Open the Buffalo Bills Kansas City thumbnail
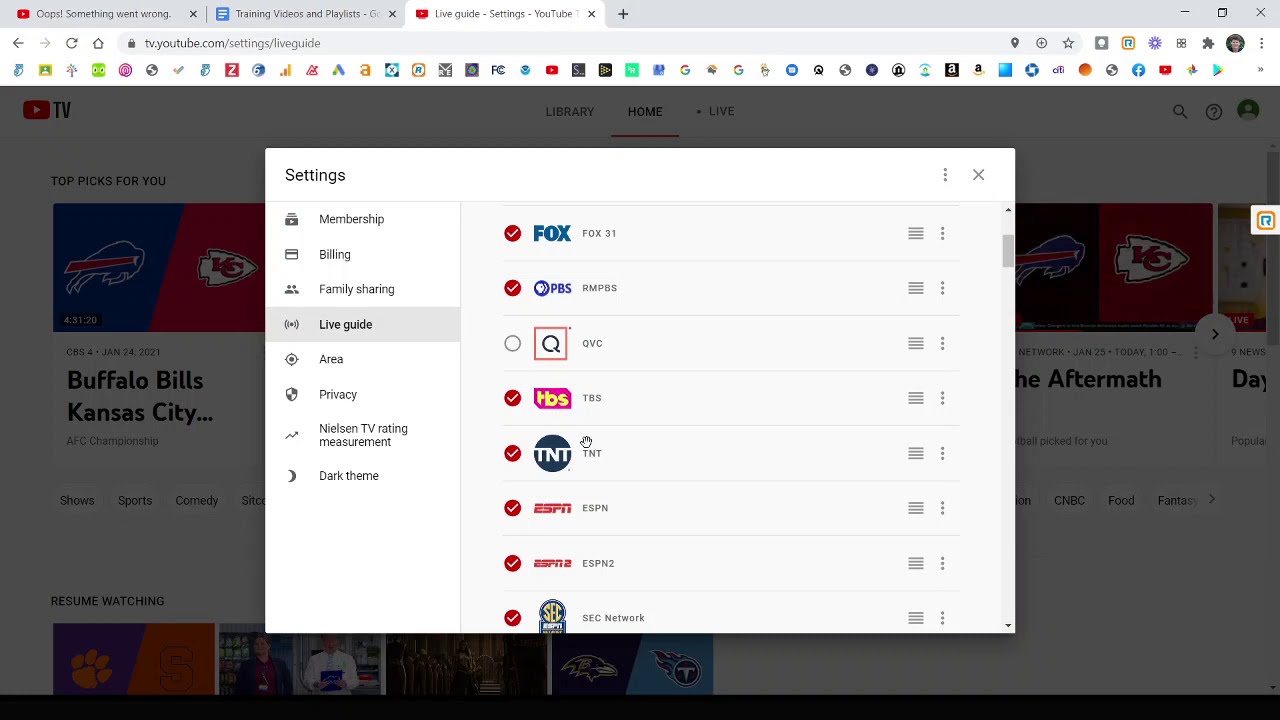Screen dimensions: 1280x720 (159, 267)
